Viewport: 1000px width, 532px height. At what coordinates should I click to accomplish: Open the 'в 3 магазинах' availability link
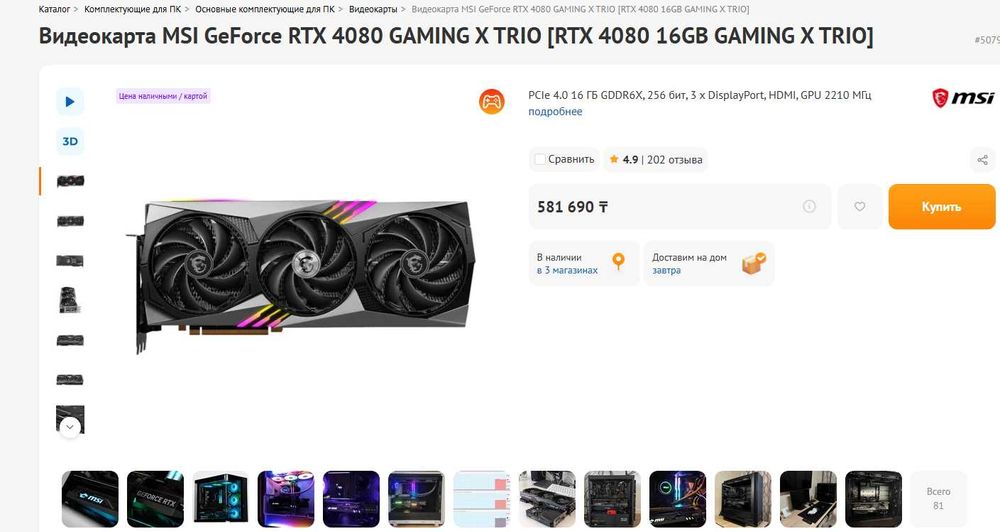[567, 270]
